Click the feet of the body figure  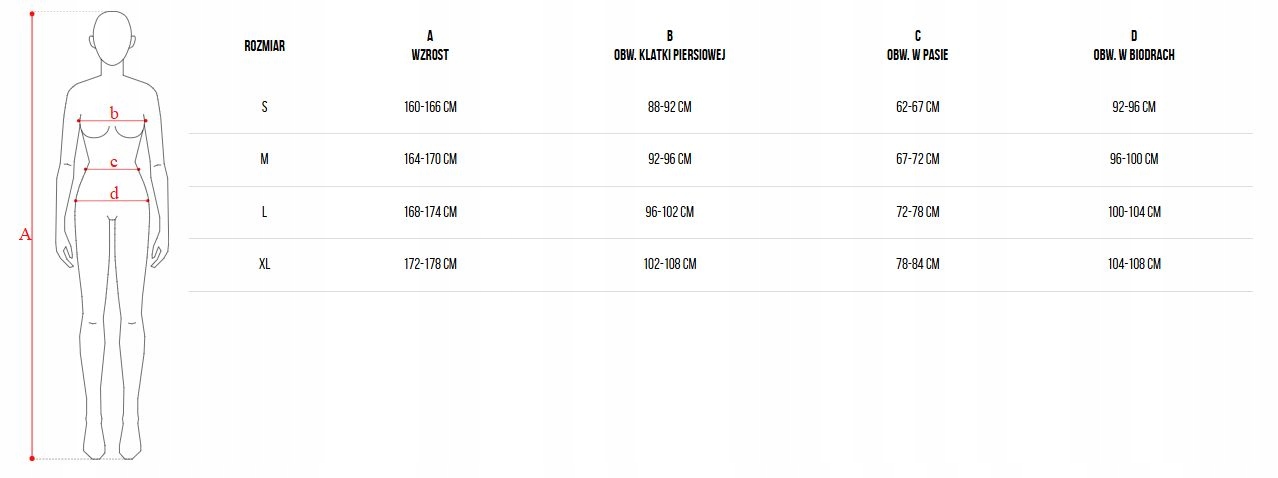111,445
